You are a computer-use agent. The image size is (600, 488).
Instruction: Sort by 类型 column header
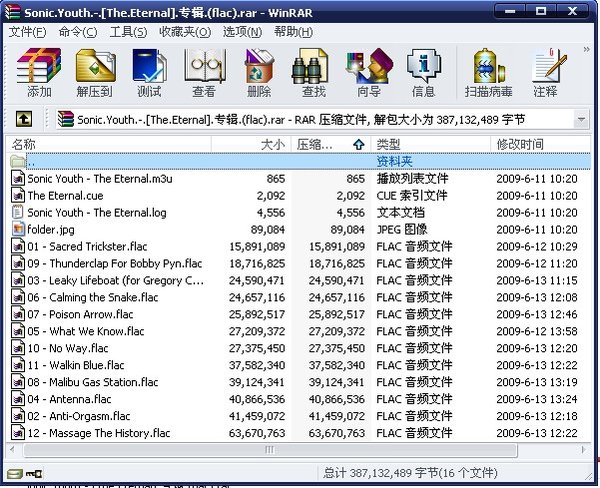[430, 144]
